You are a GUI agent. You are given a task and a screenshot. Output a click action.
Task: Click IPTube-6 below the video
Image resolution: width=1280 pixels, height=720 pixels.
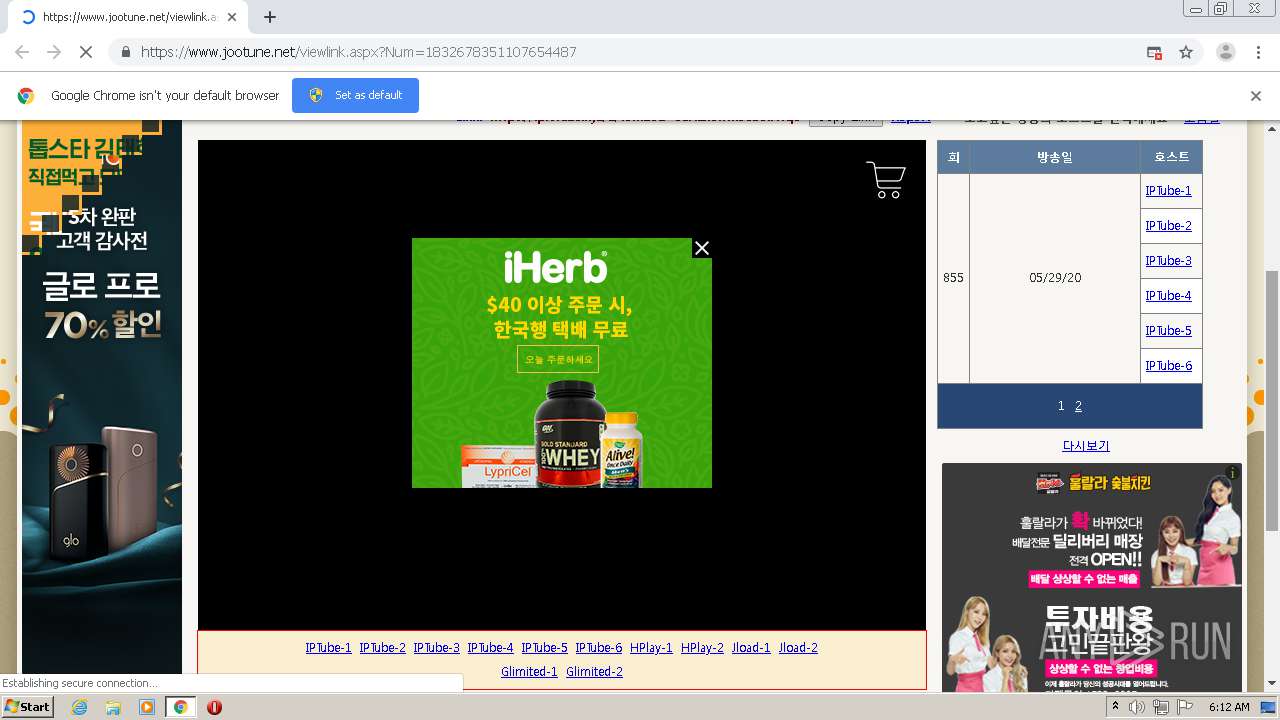[x=598, y=648]
